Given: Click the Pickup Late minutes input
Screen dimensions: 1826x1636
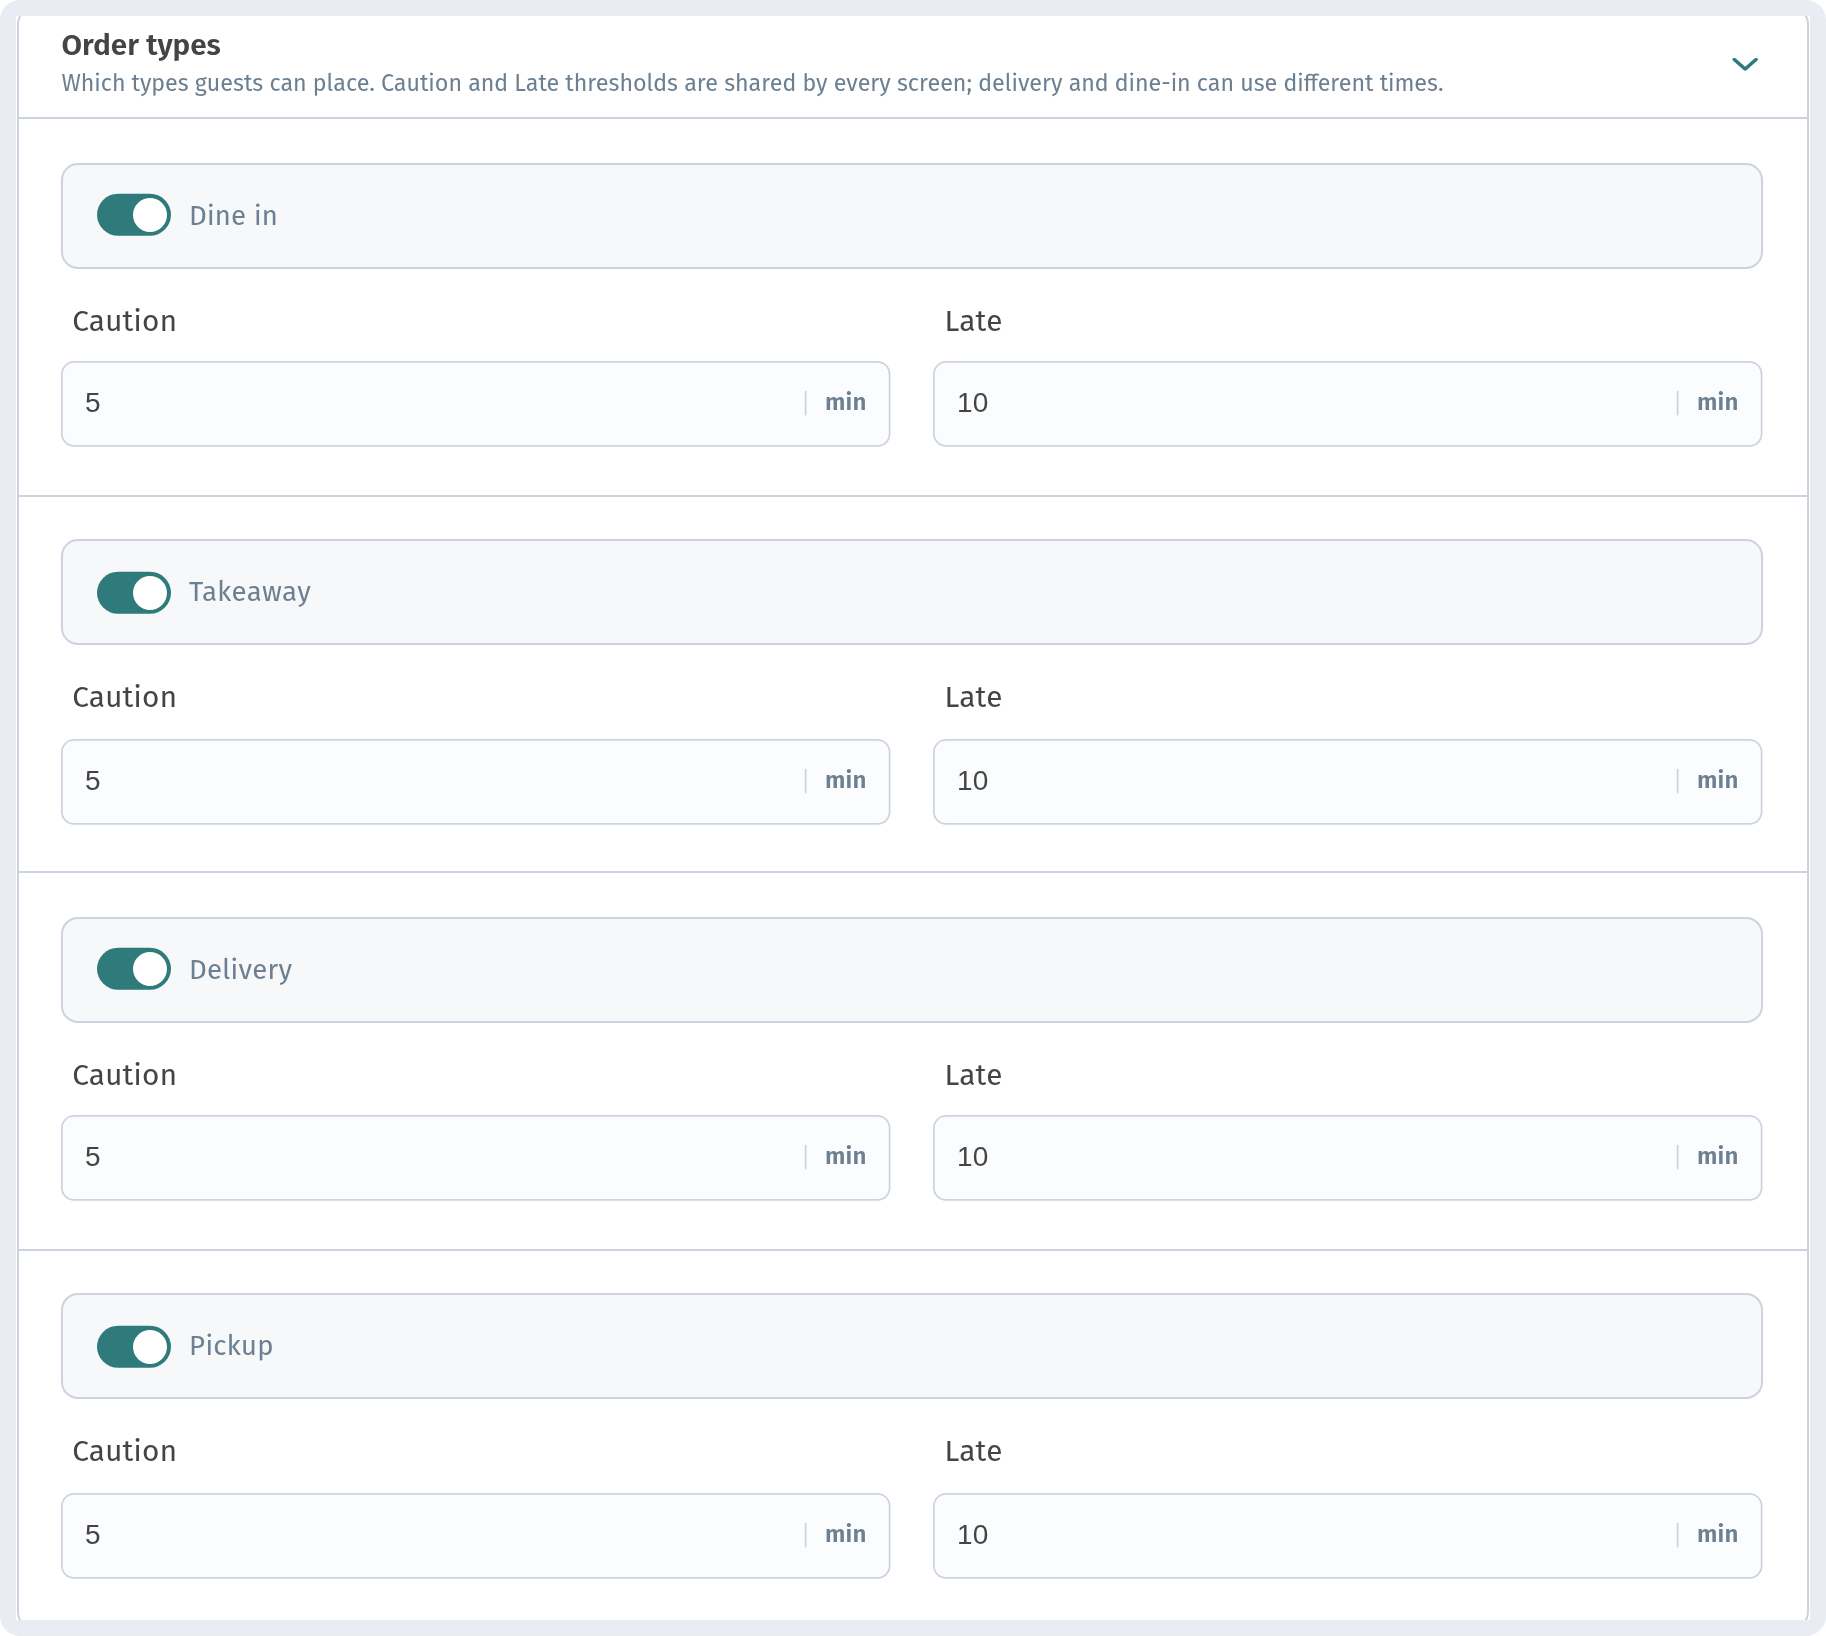Looking at the screenshot, I should point(1347,1536).
